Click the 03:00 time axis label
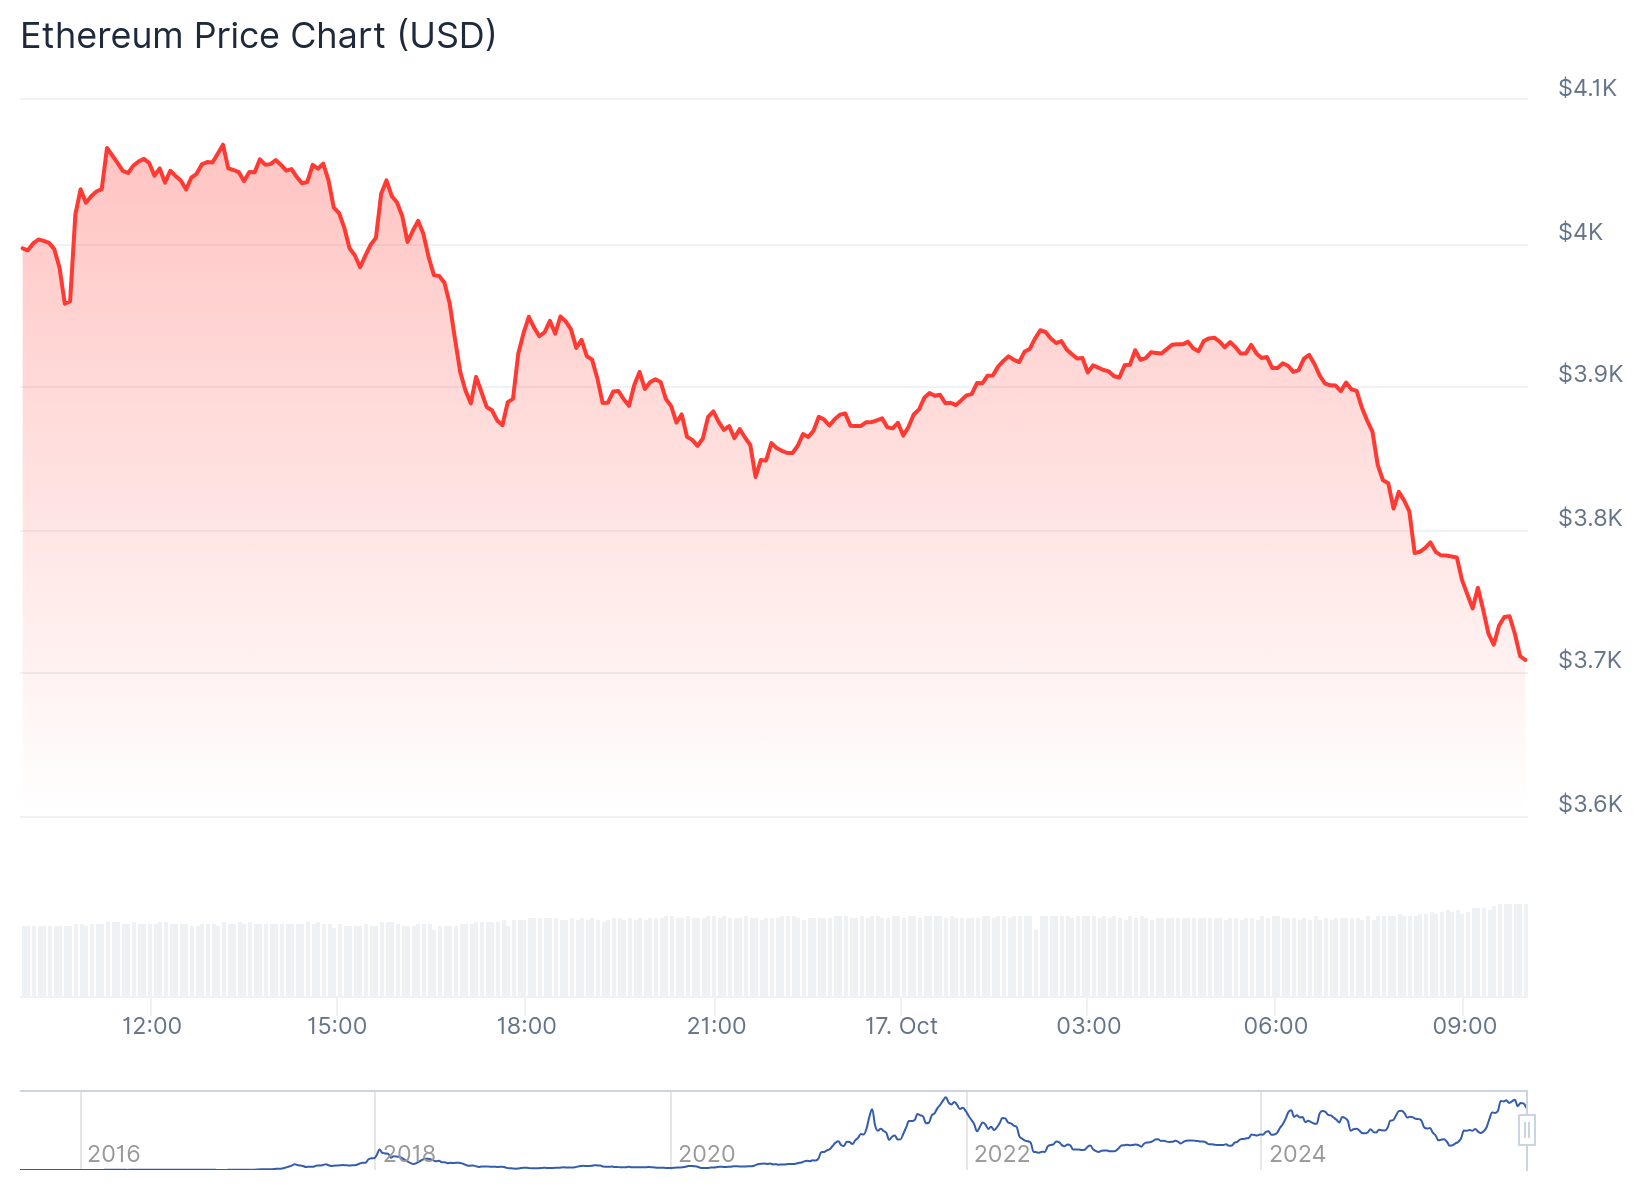 (x=1088, y=1026)
